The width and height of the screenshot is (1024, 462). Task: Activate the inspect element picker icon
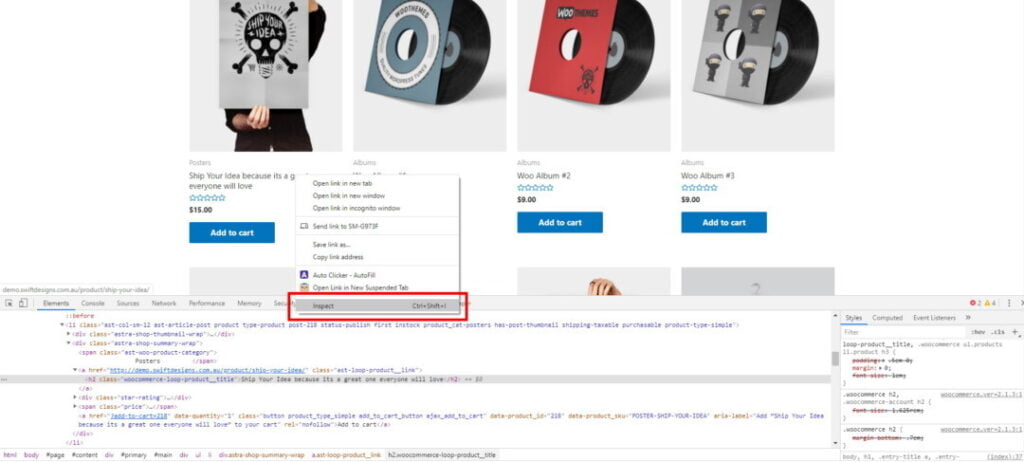(x=8, y=303)
